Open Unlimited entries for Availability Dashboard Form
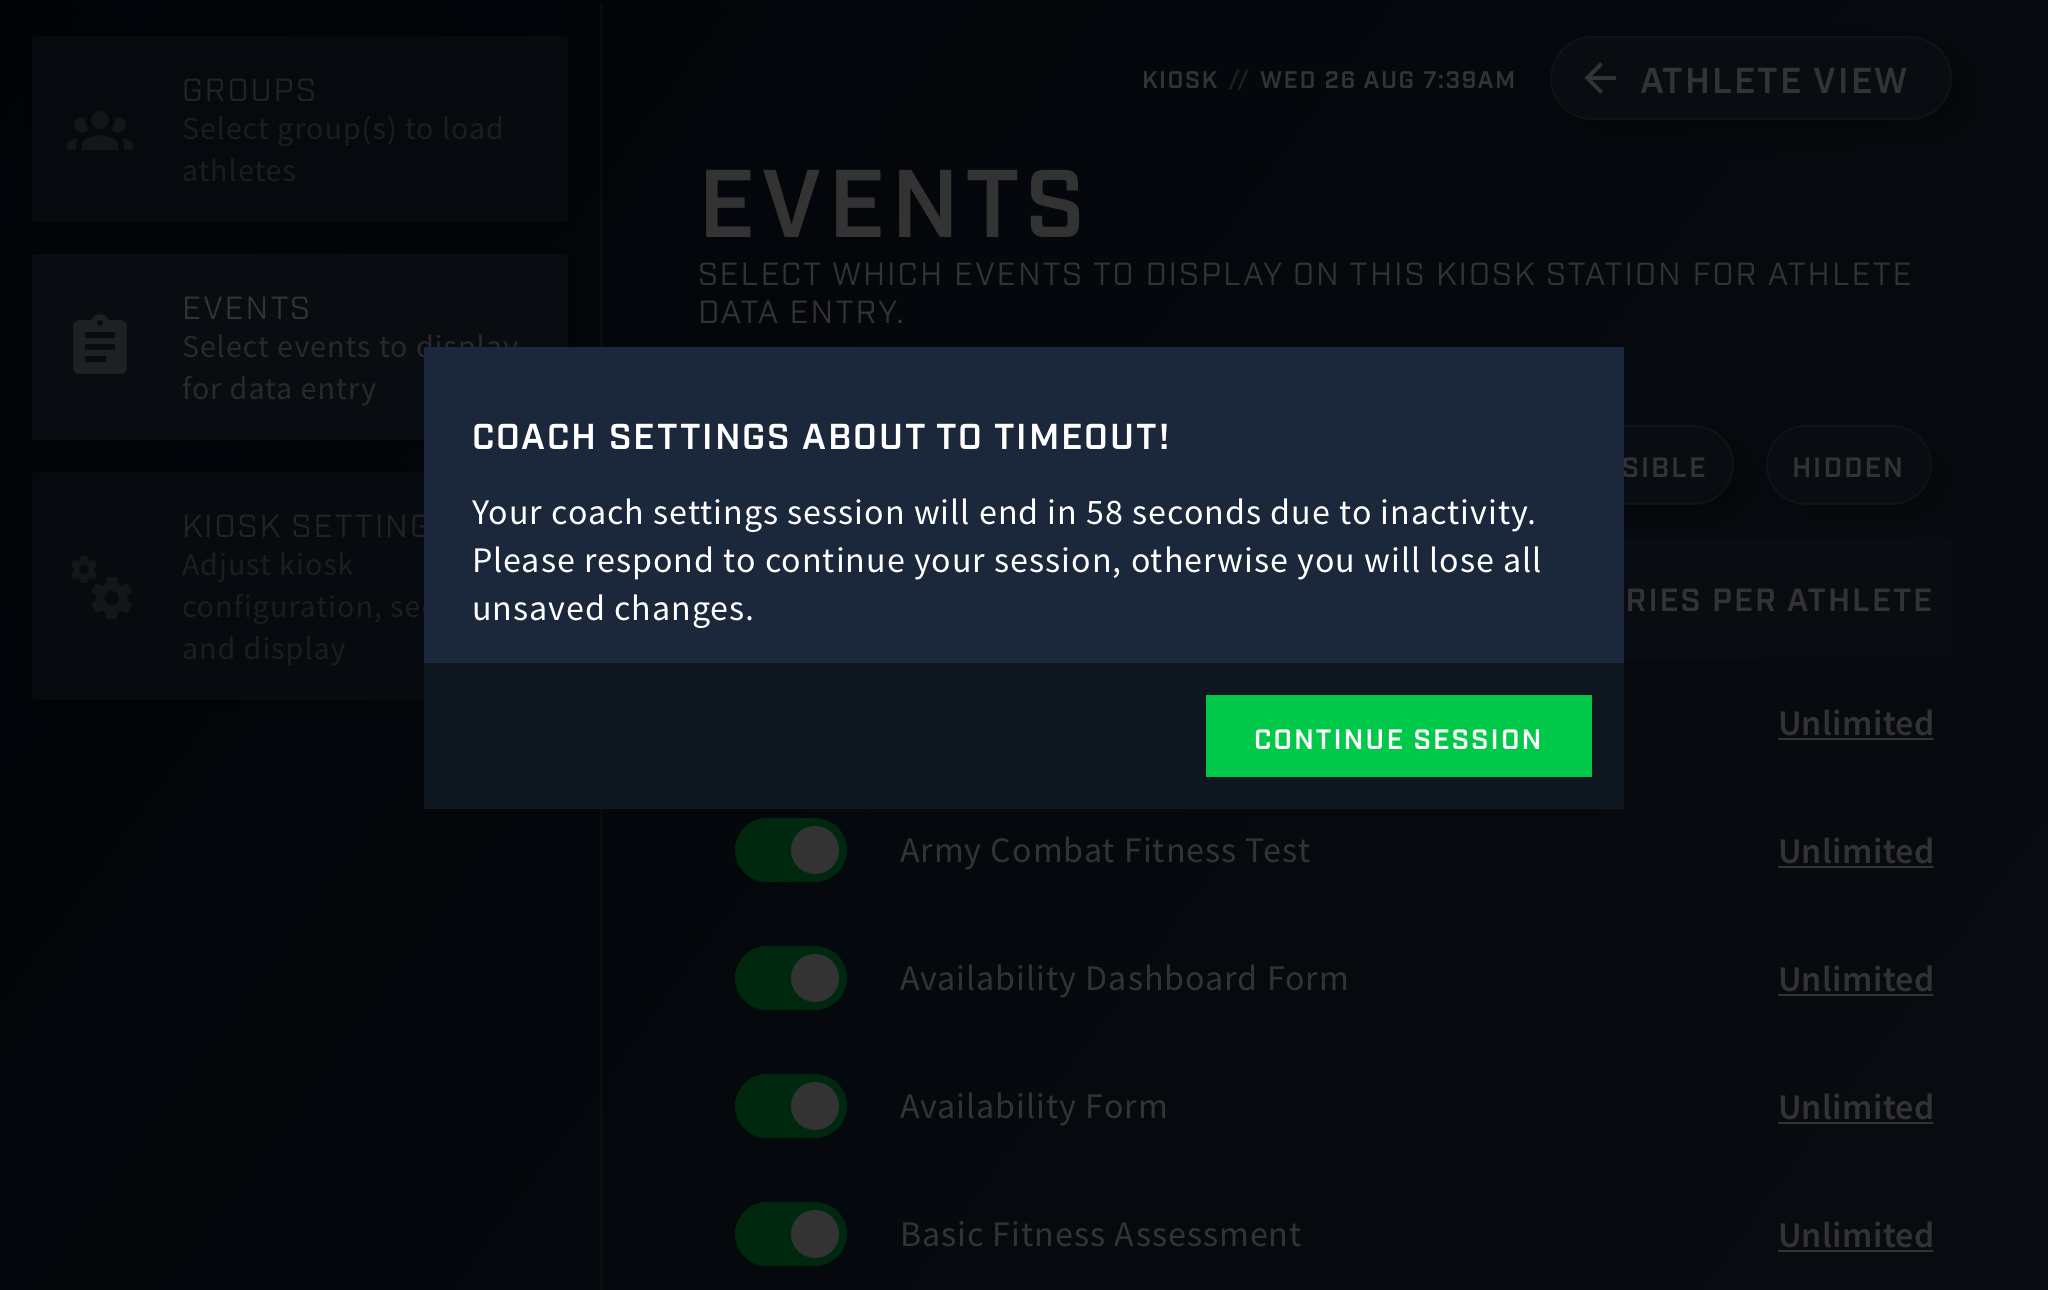 click(1855, 979)
